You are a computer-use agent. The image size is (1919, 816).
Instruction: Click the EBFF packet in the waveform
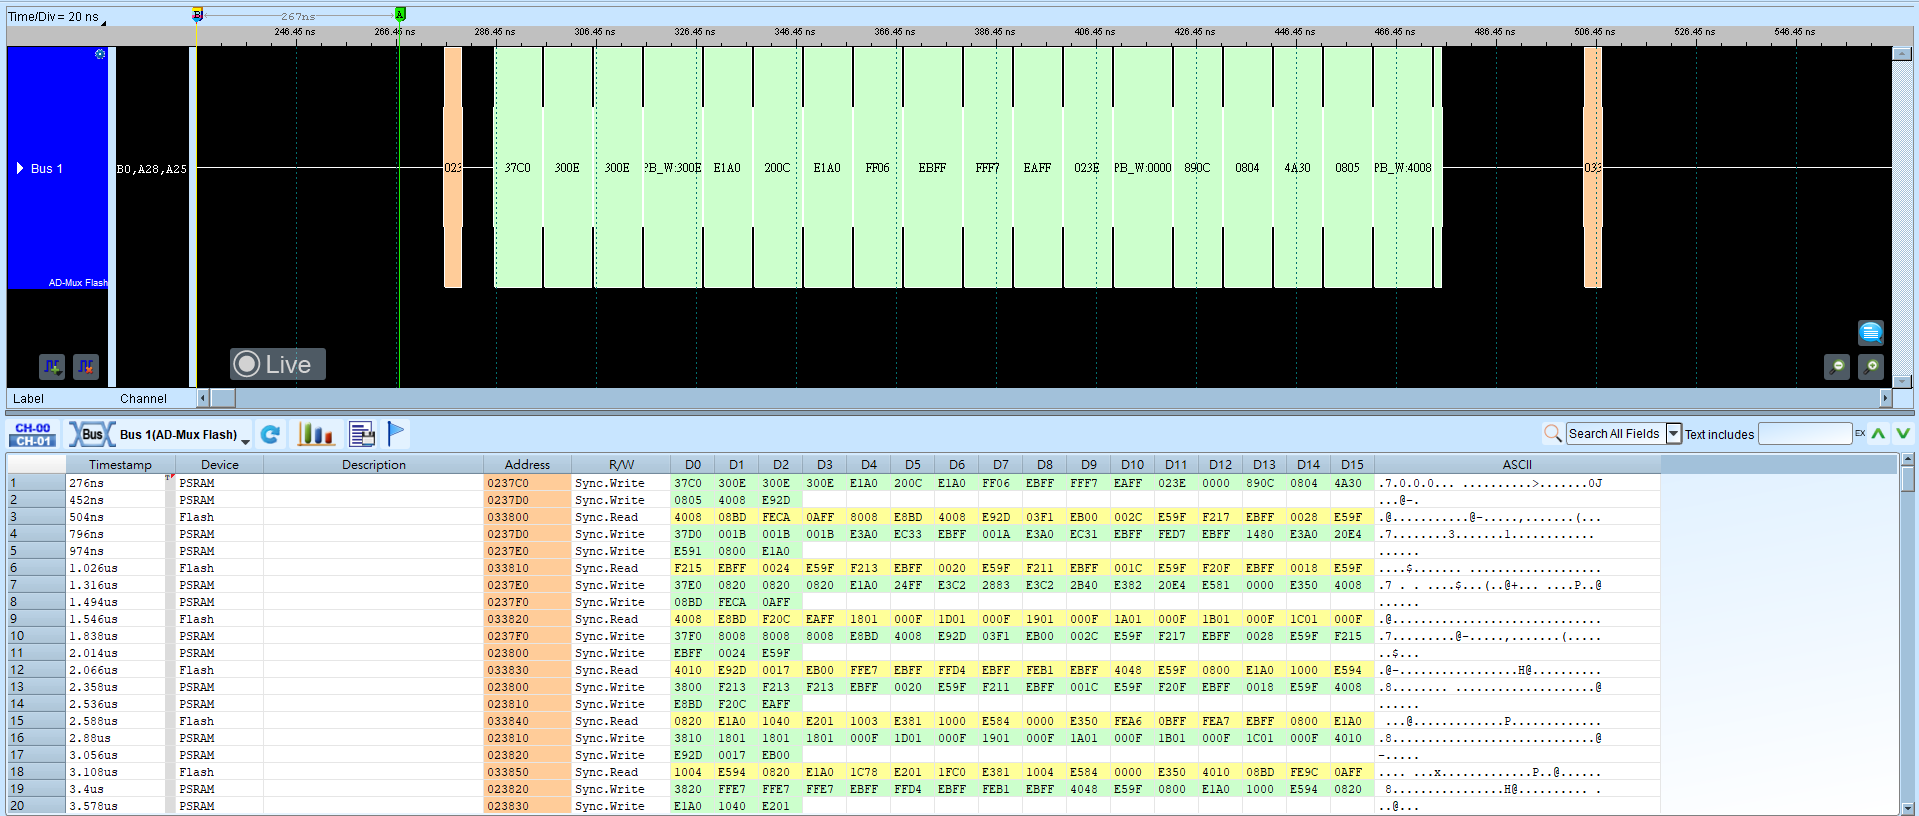coord(932,168)
